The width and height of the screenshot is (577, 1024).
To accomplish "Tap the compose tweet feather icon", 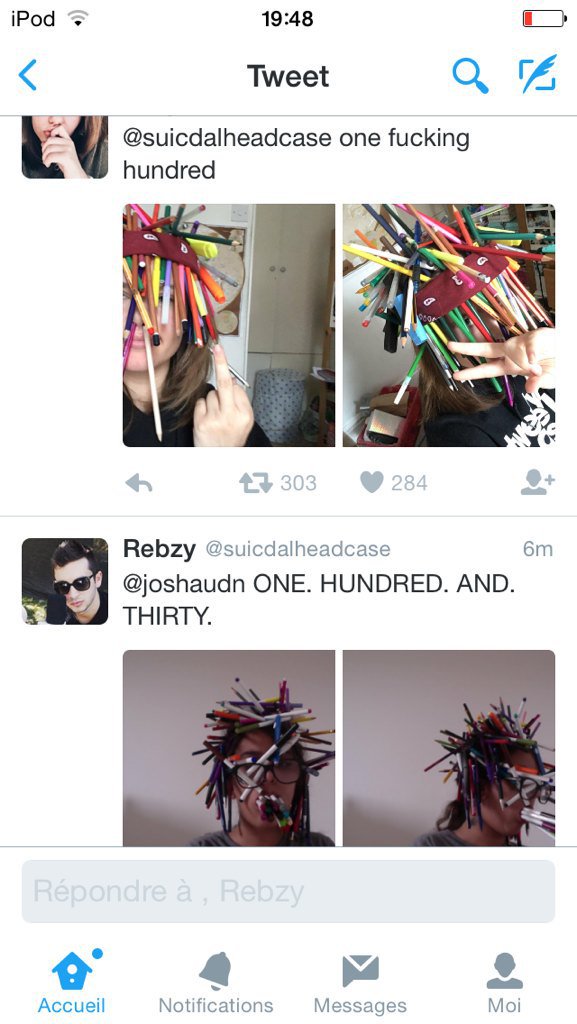I will click(537, 73).
